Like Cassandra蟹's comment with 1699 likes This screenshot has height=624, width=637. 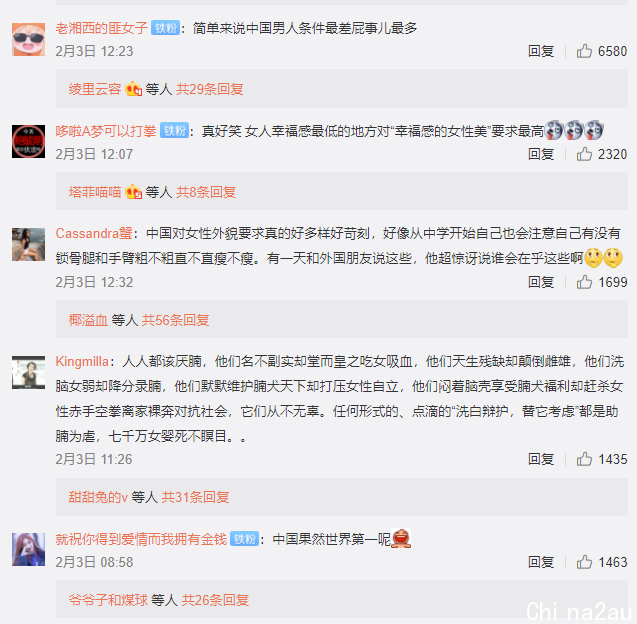pyautogui.click(x=584, y=282)
